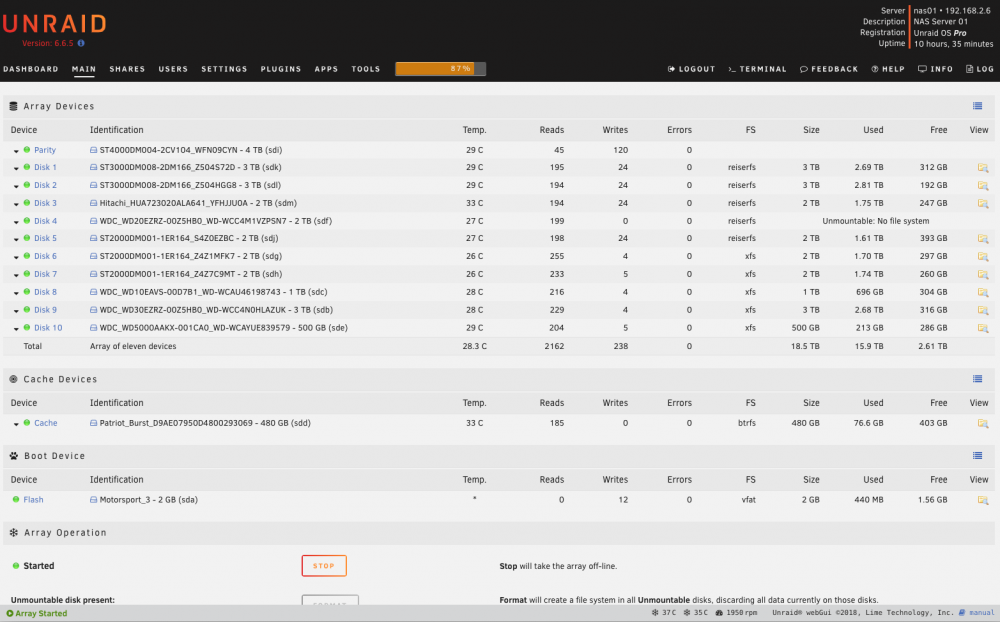
Task: Browse Disk 3 contents via folder icon
Action: [x=983, y=204]
